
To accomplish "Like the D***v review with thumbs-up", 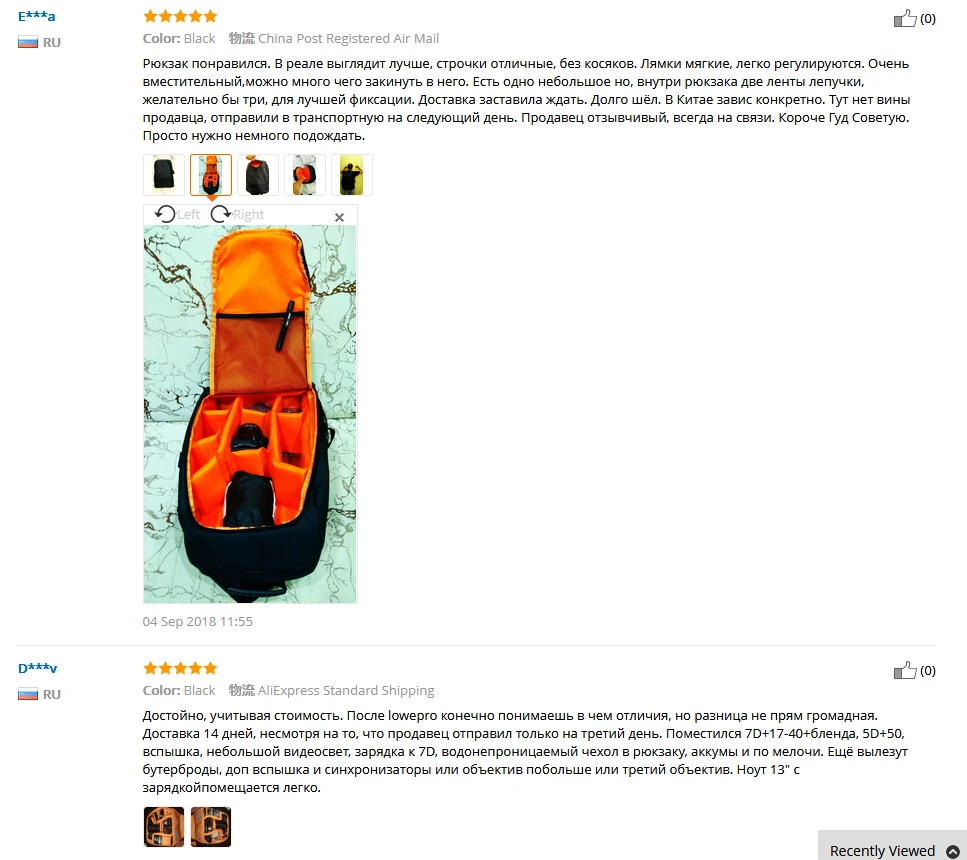I will (x=905, y=671).
